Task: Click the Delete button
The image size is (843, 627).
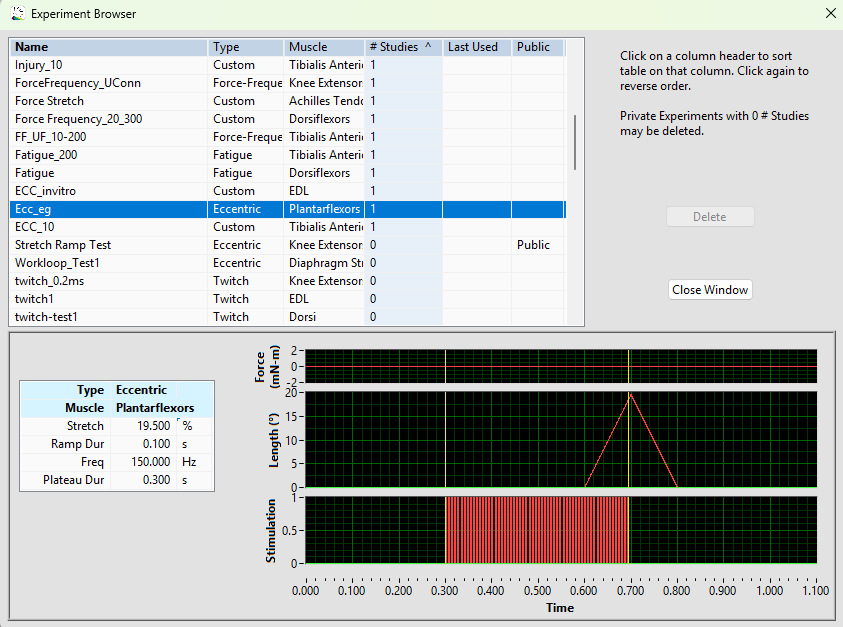Action: coord(710,216)
